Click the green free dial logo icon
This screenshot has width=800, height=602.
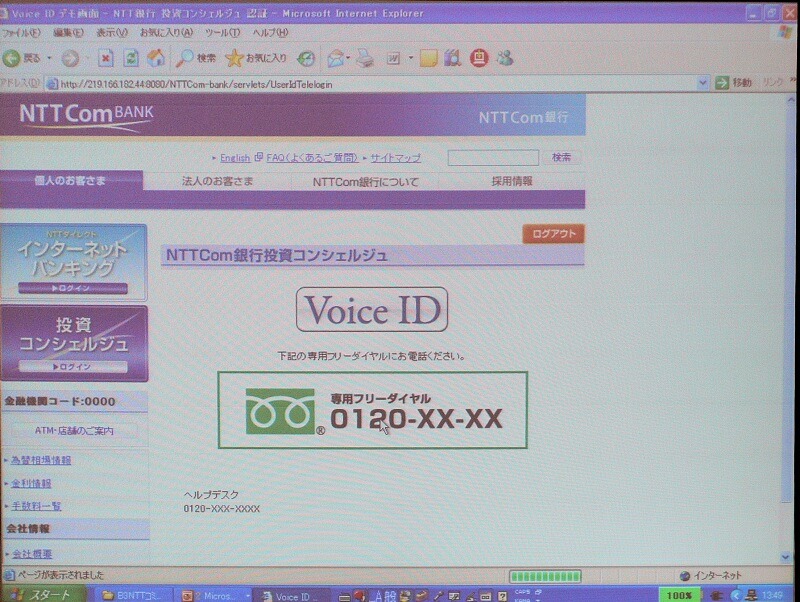280,411
